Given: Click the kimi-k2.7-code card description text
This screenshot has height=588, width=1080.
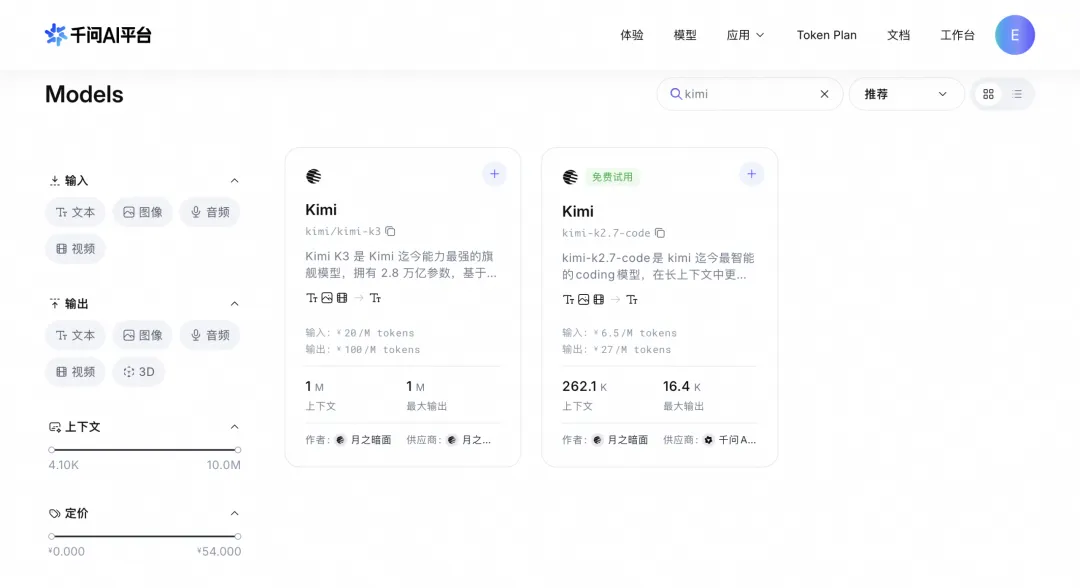Looking at the screenshot, I should 658,266.
